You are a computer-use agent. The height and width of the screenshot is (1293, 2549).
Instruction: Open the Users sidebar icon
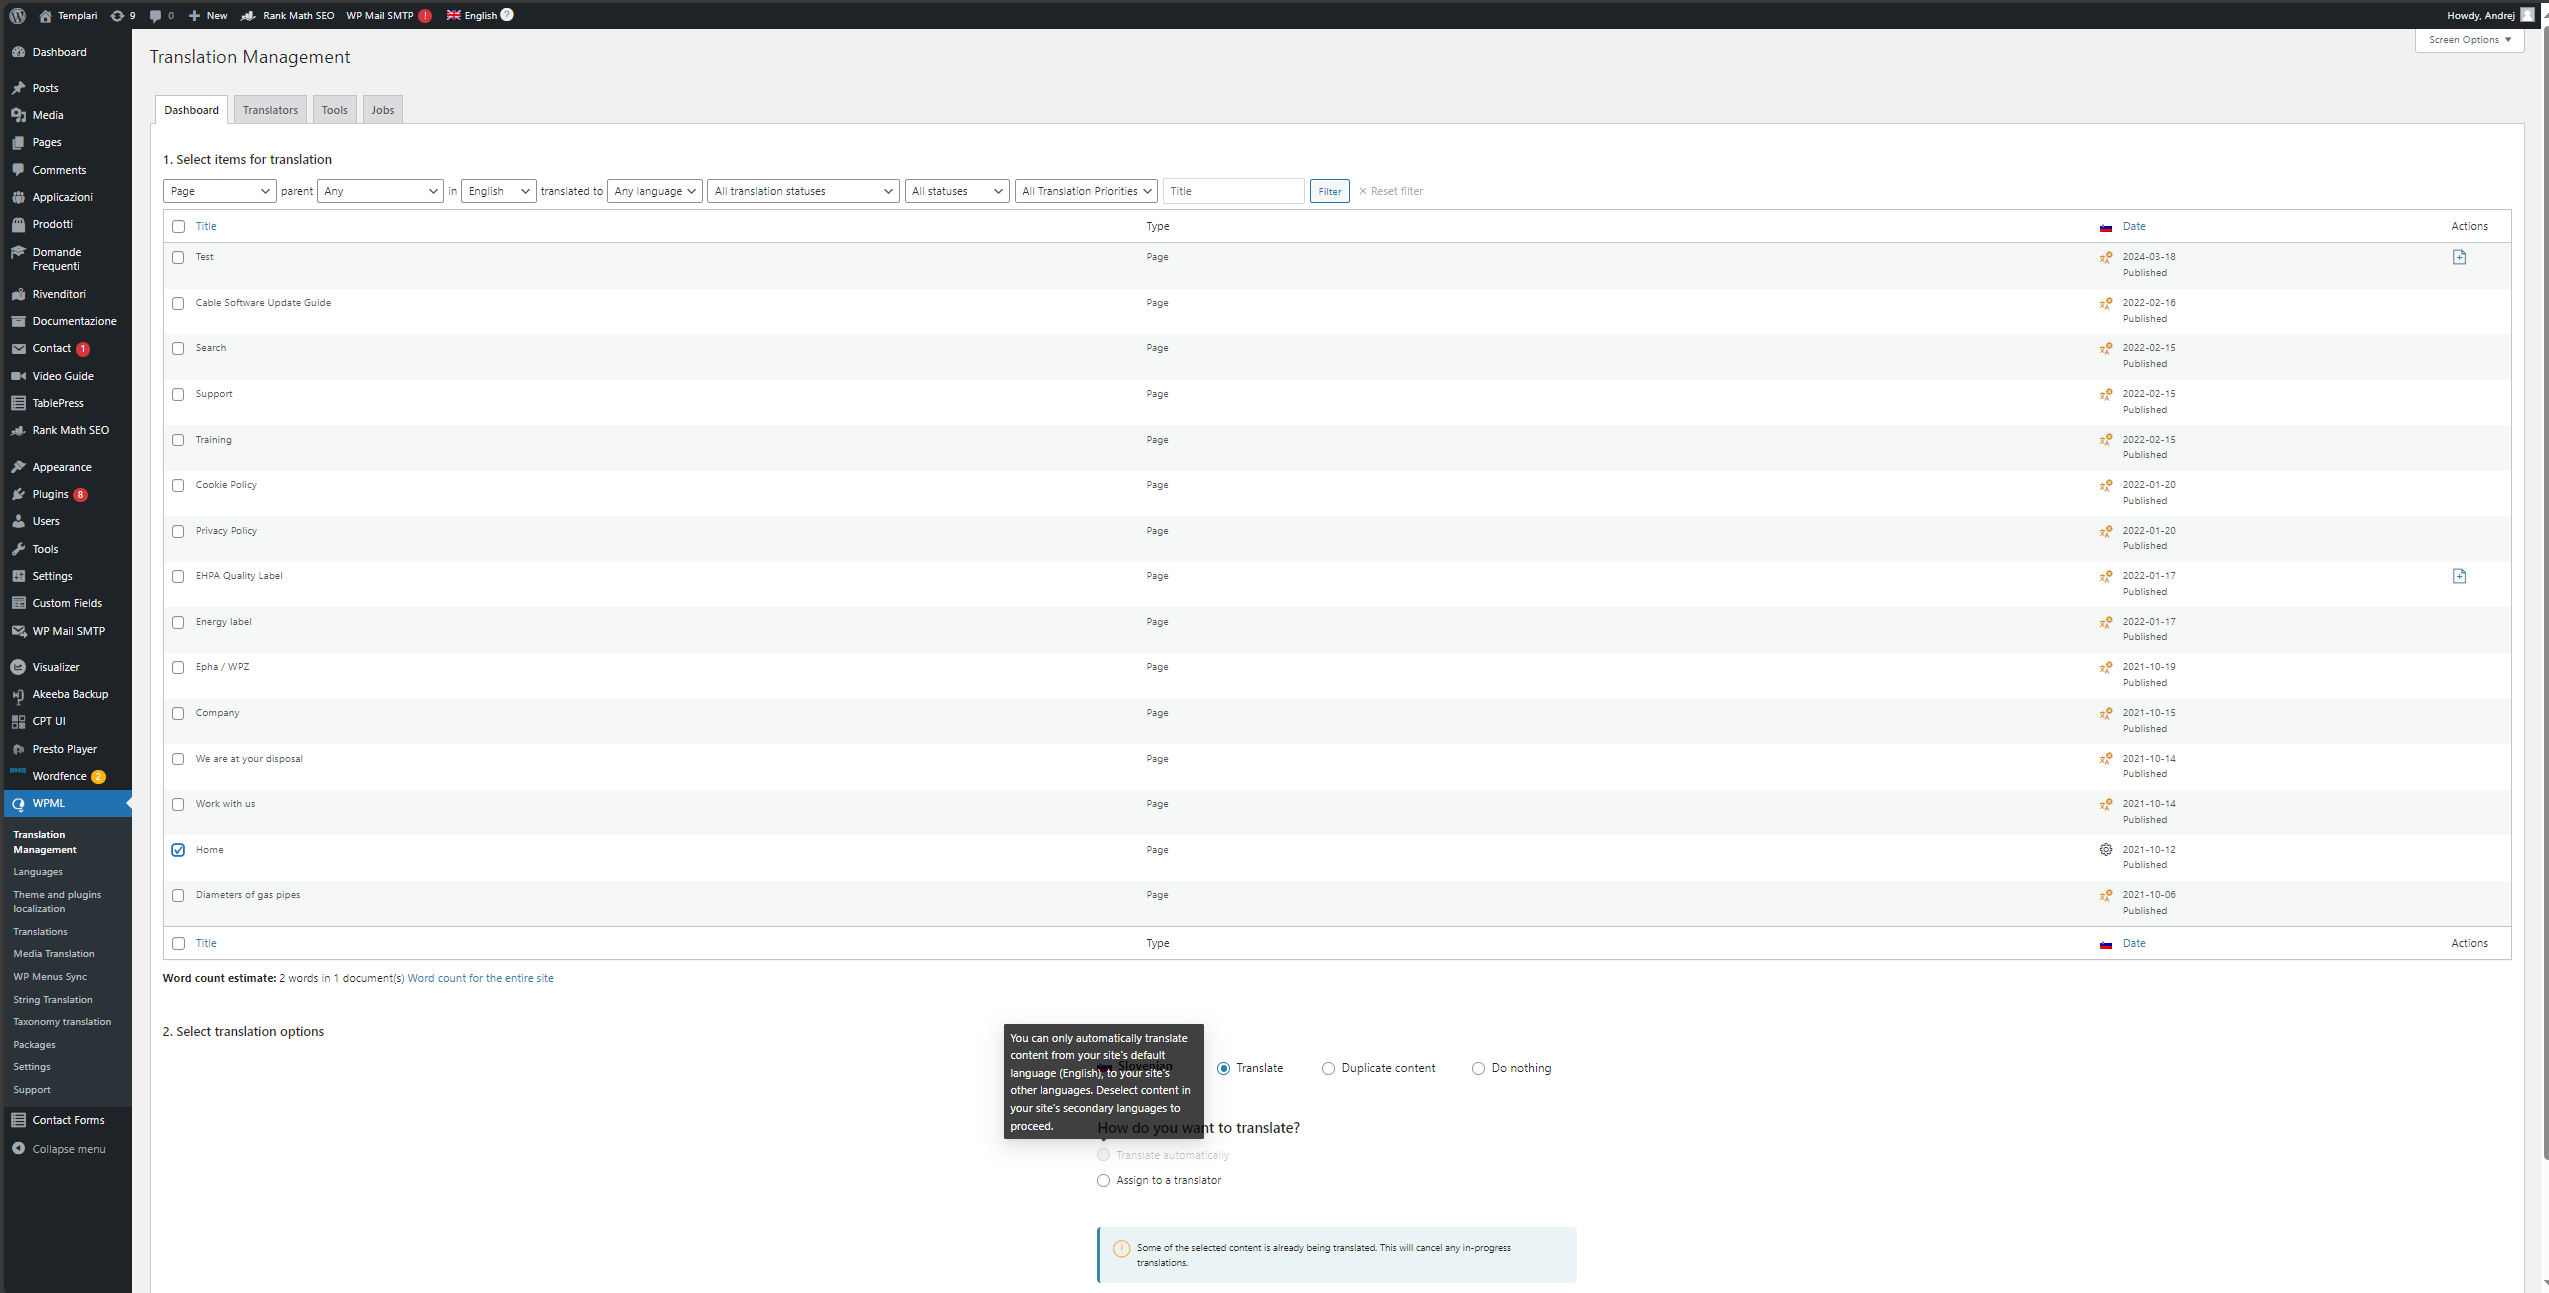(x=18, y=521)
